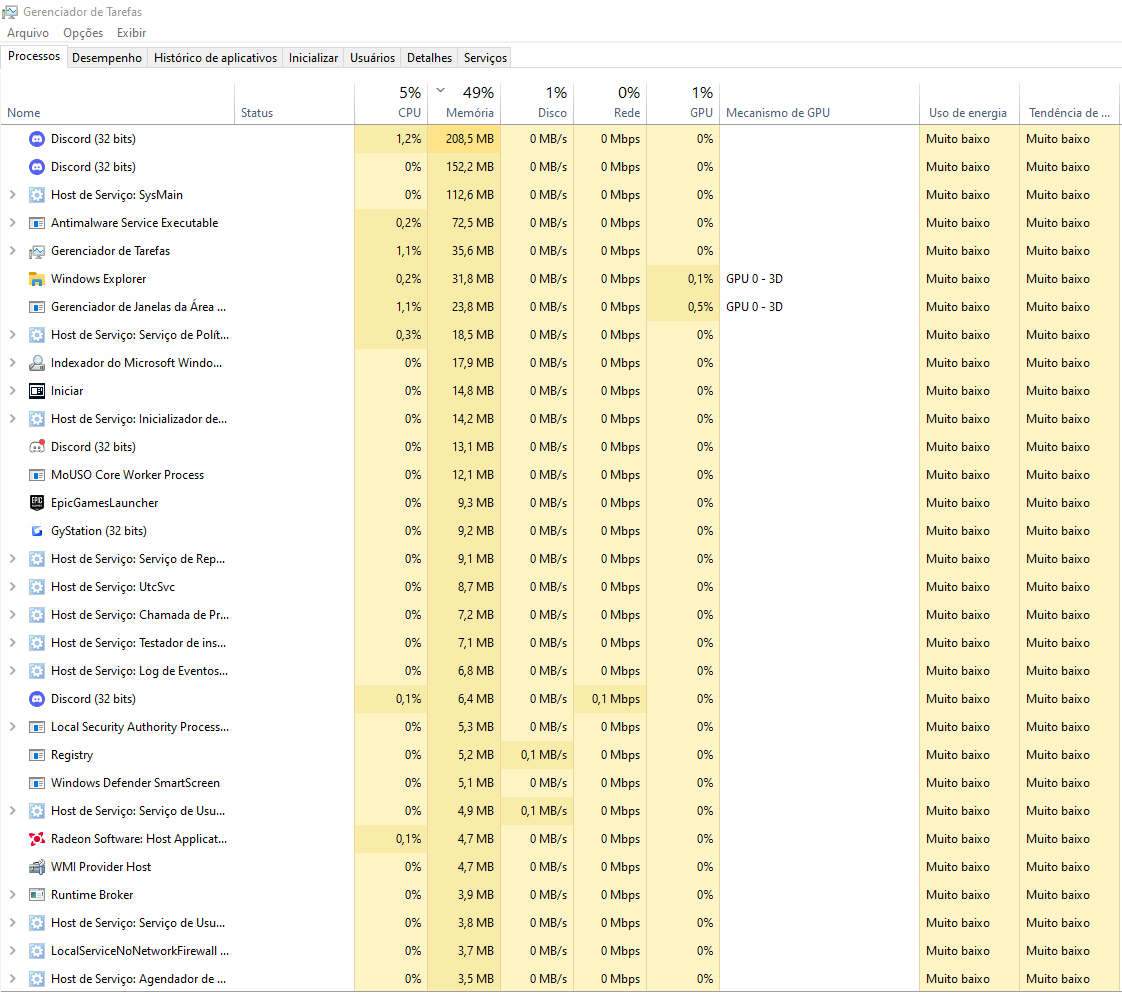This screenshot has width=1122, height=993.
Task: Click the Discord icon with the red notification dot
Action: 36,447
